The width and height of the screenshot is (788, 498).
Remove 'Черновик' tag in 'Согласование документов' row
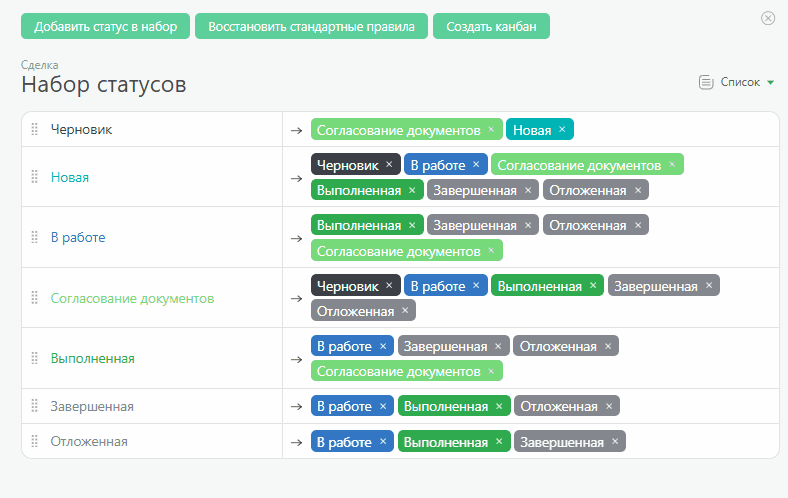[x=389, y=285]
